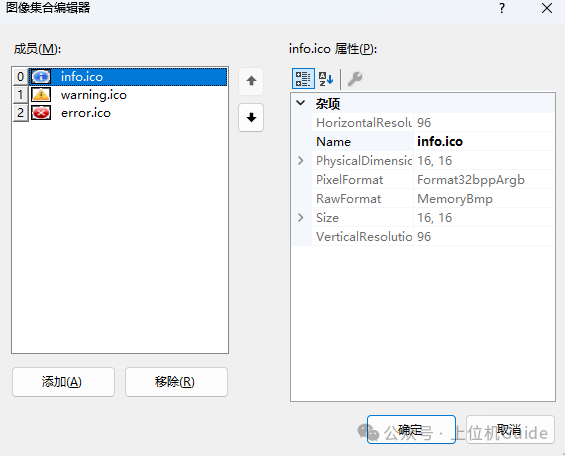The width and height of the screenshot is (565, 456).
Task: Edit the info.ico Name value field
Action: pyautogui.click(x=484, y=142)
